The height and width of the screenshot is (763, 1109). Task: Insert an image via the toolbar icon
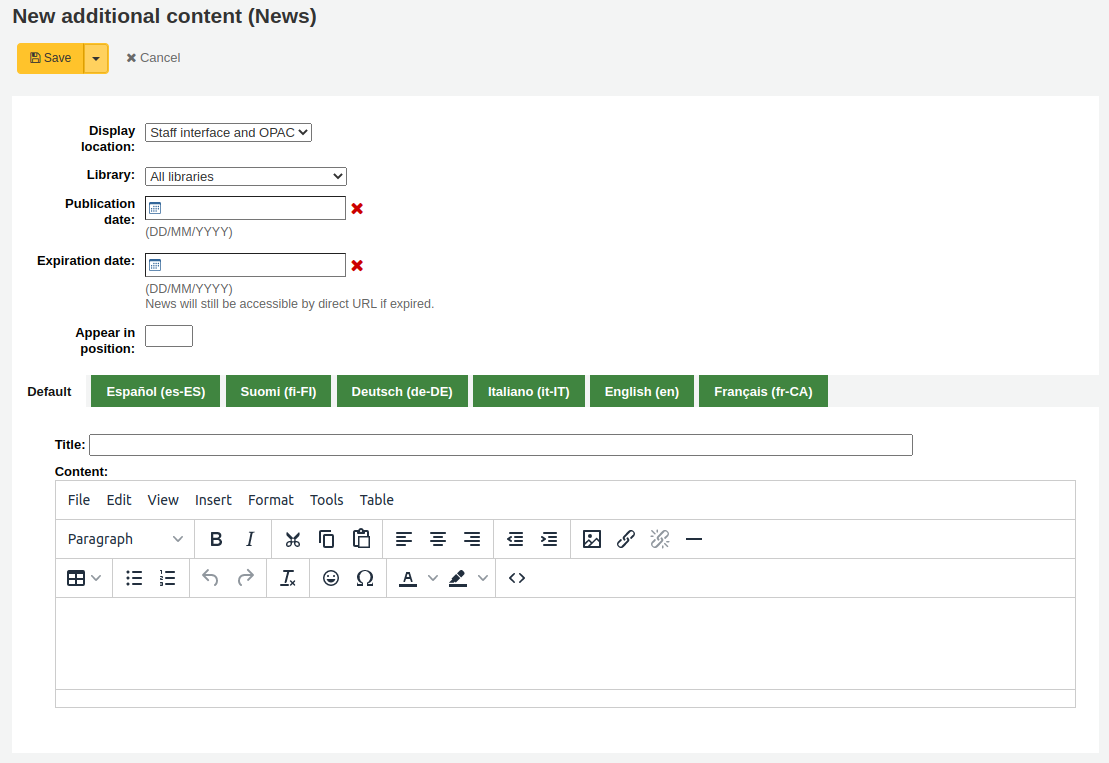[592, 540]
